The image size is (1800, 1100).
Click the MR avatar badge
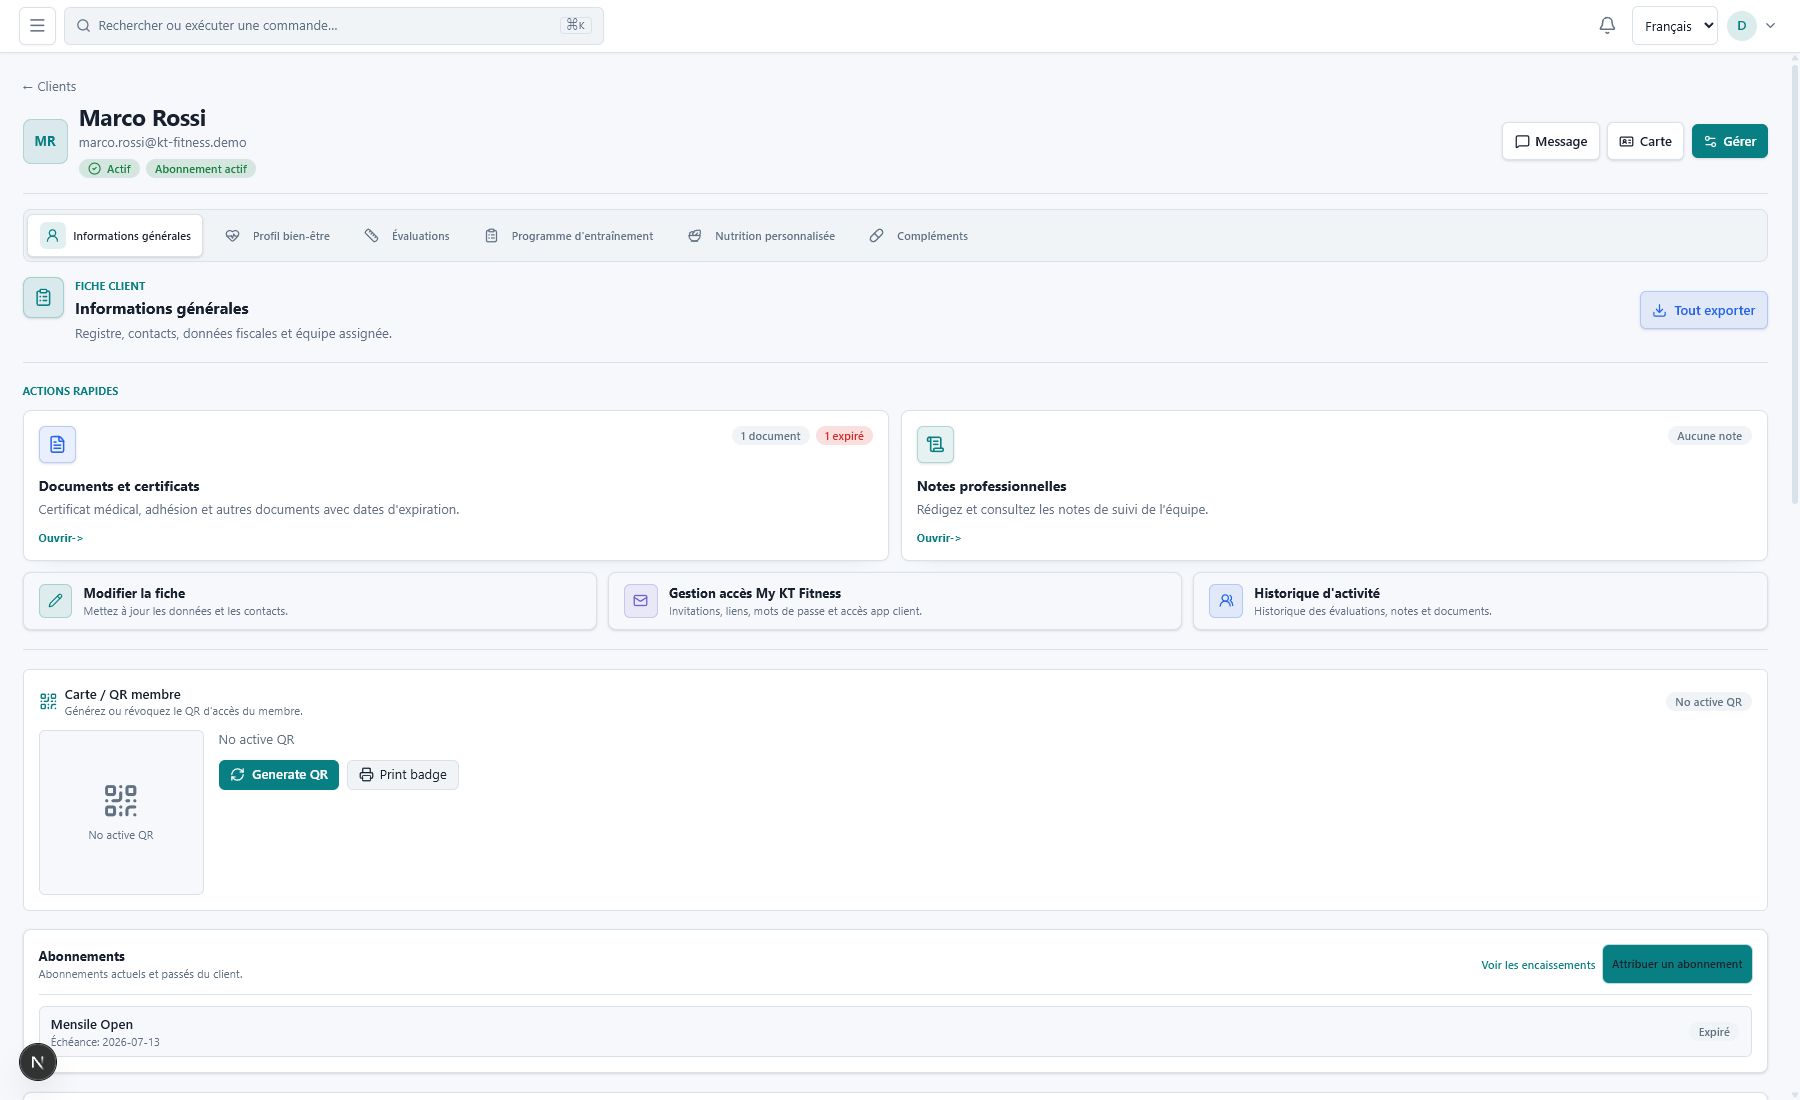coord(45,141)
